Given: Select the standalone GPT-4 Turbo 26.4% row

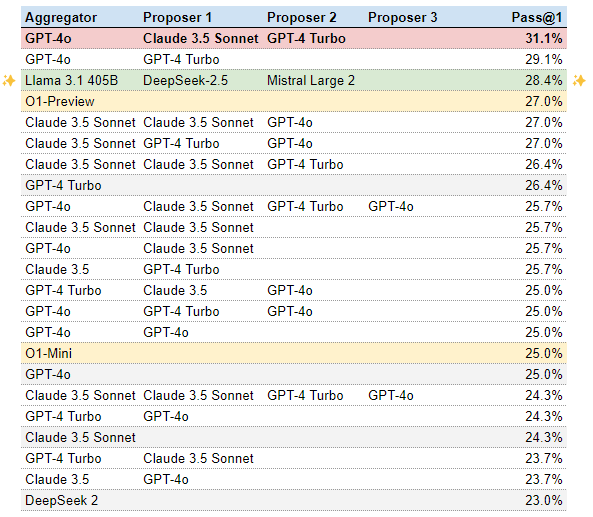Looking at the screenshot, I should point(293,185).
